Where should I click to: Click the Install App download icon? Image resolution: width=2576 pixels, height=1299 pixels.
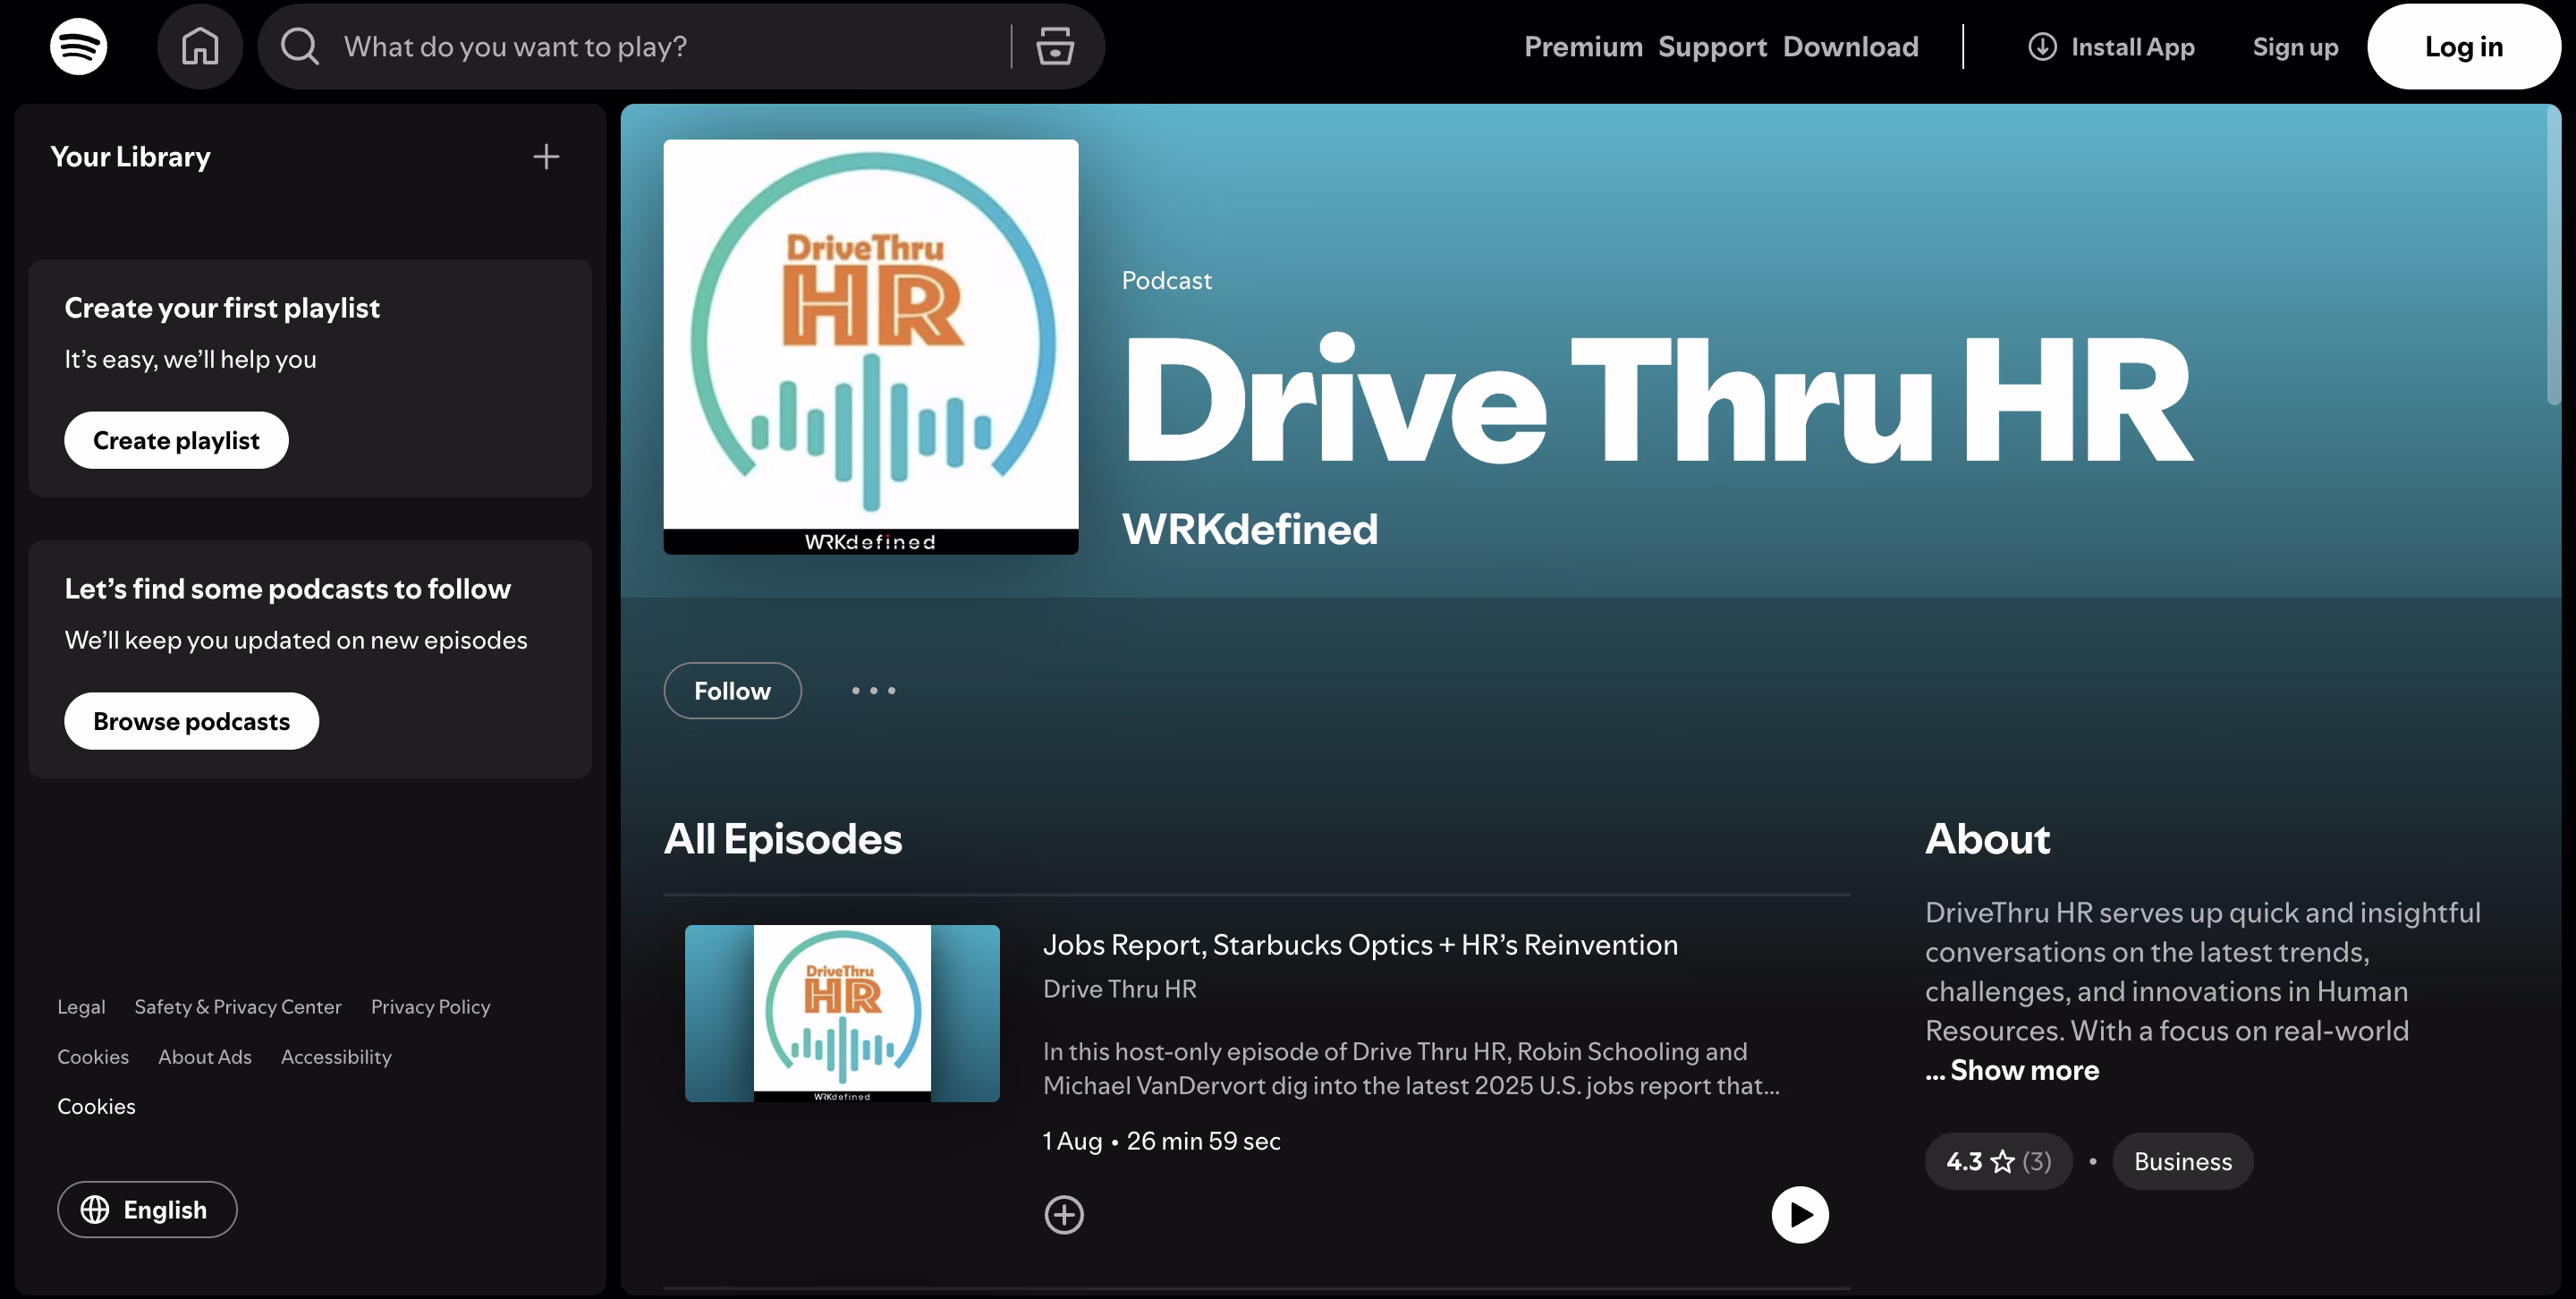point(2042,46)
